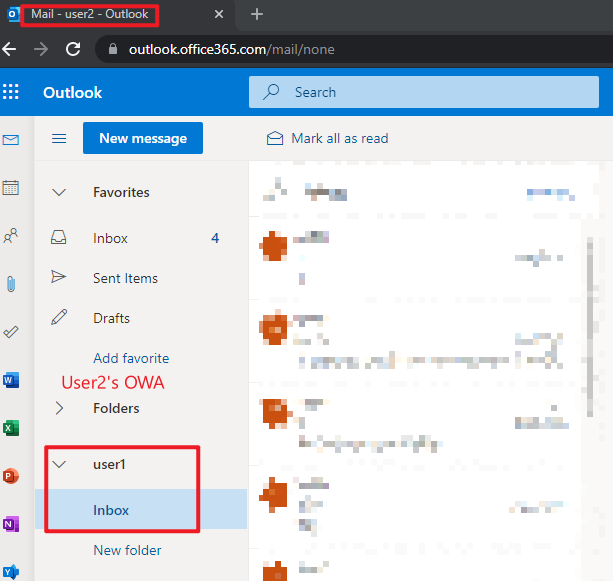Click the Search mail box
The width and height of the screenshot is (613, 581).
pyautogui.click(x=424, y=92)
